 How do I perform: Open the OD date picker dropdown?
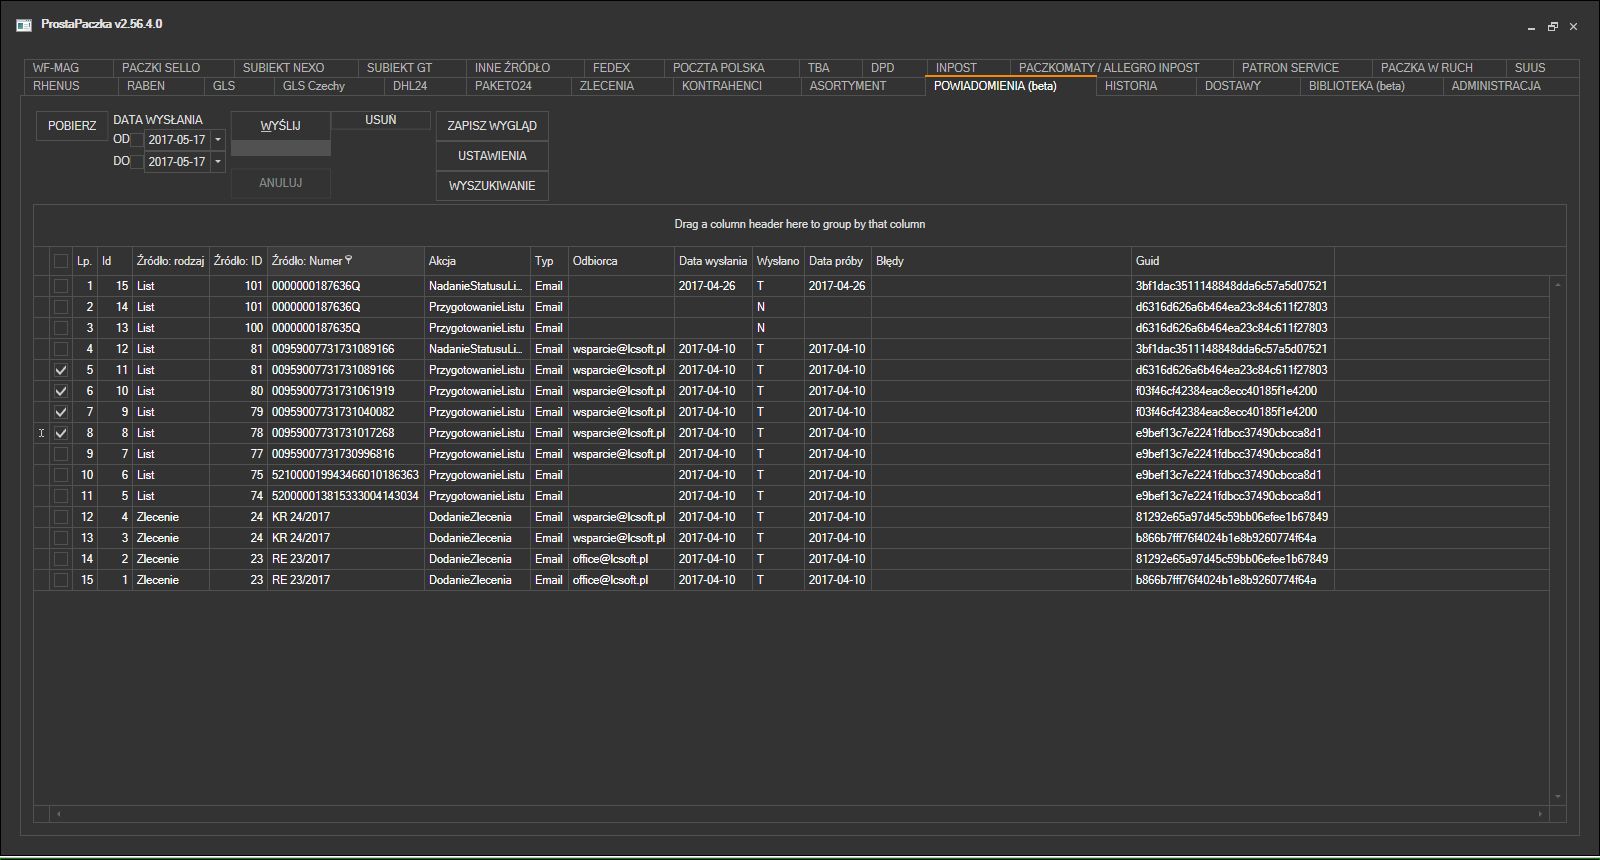coord(218,140)
